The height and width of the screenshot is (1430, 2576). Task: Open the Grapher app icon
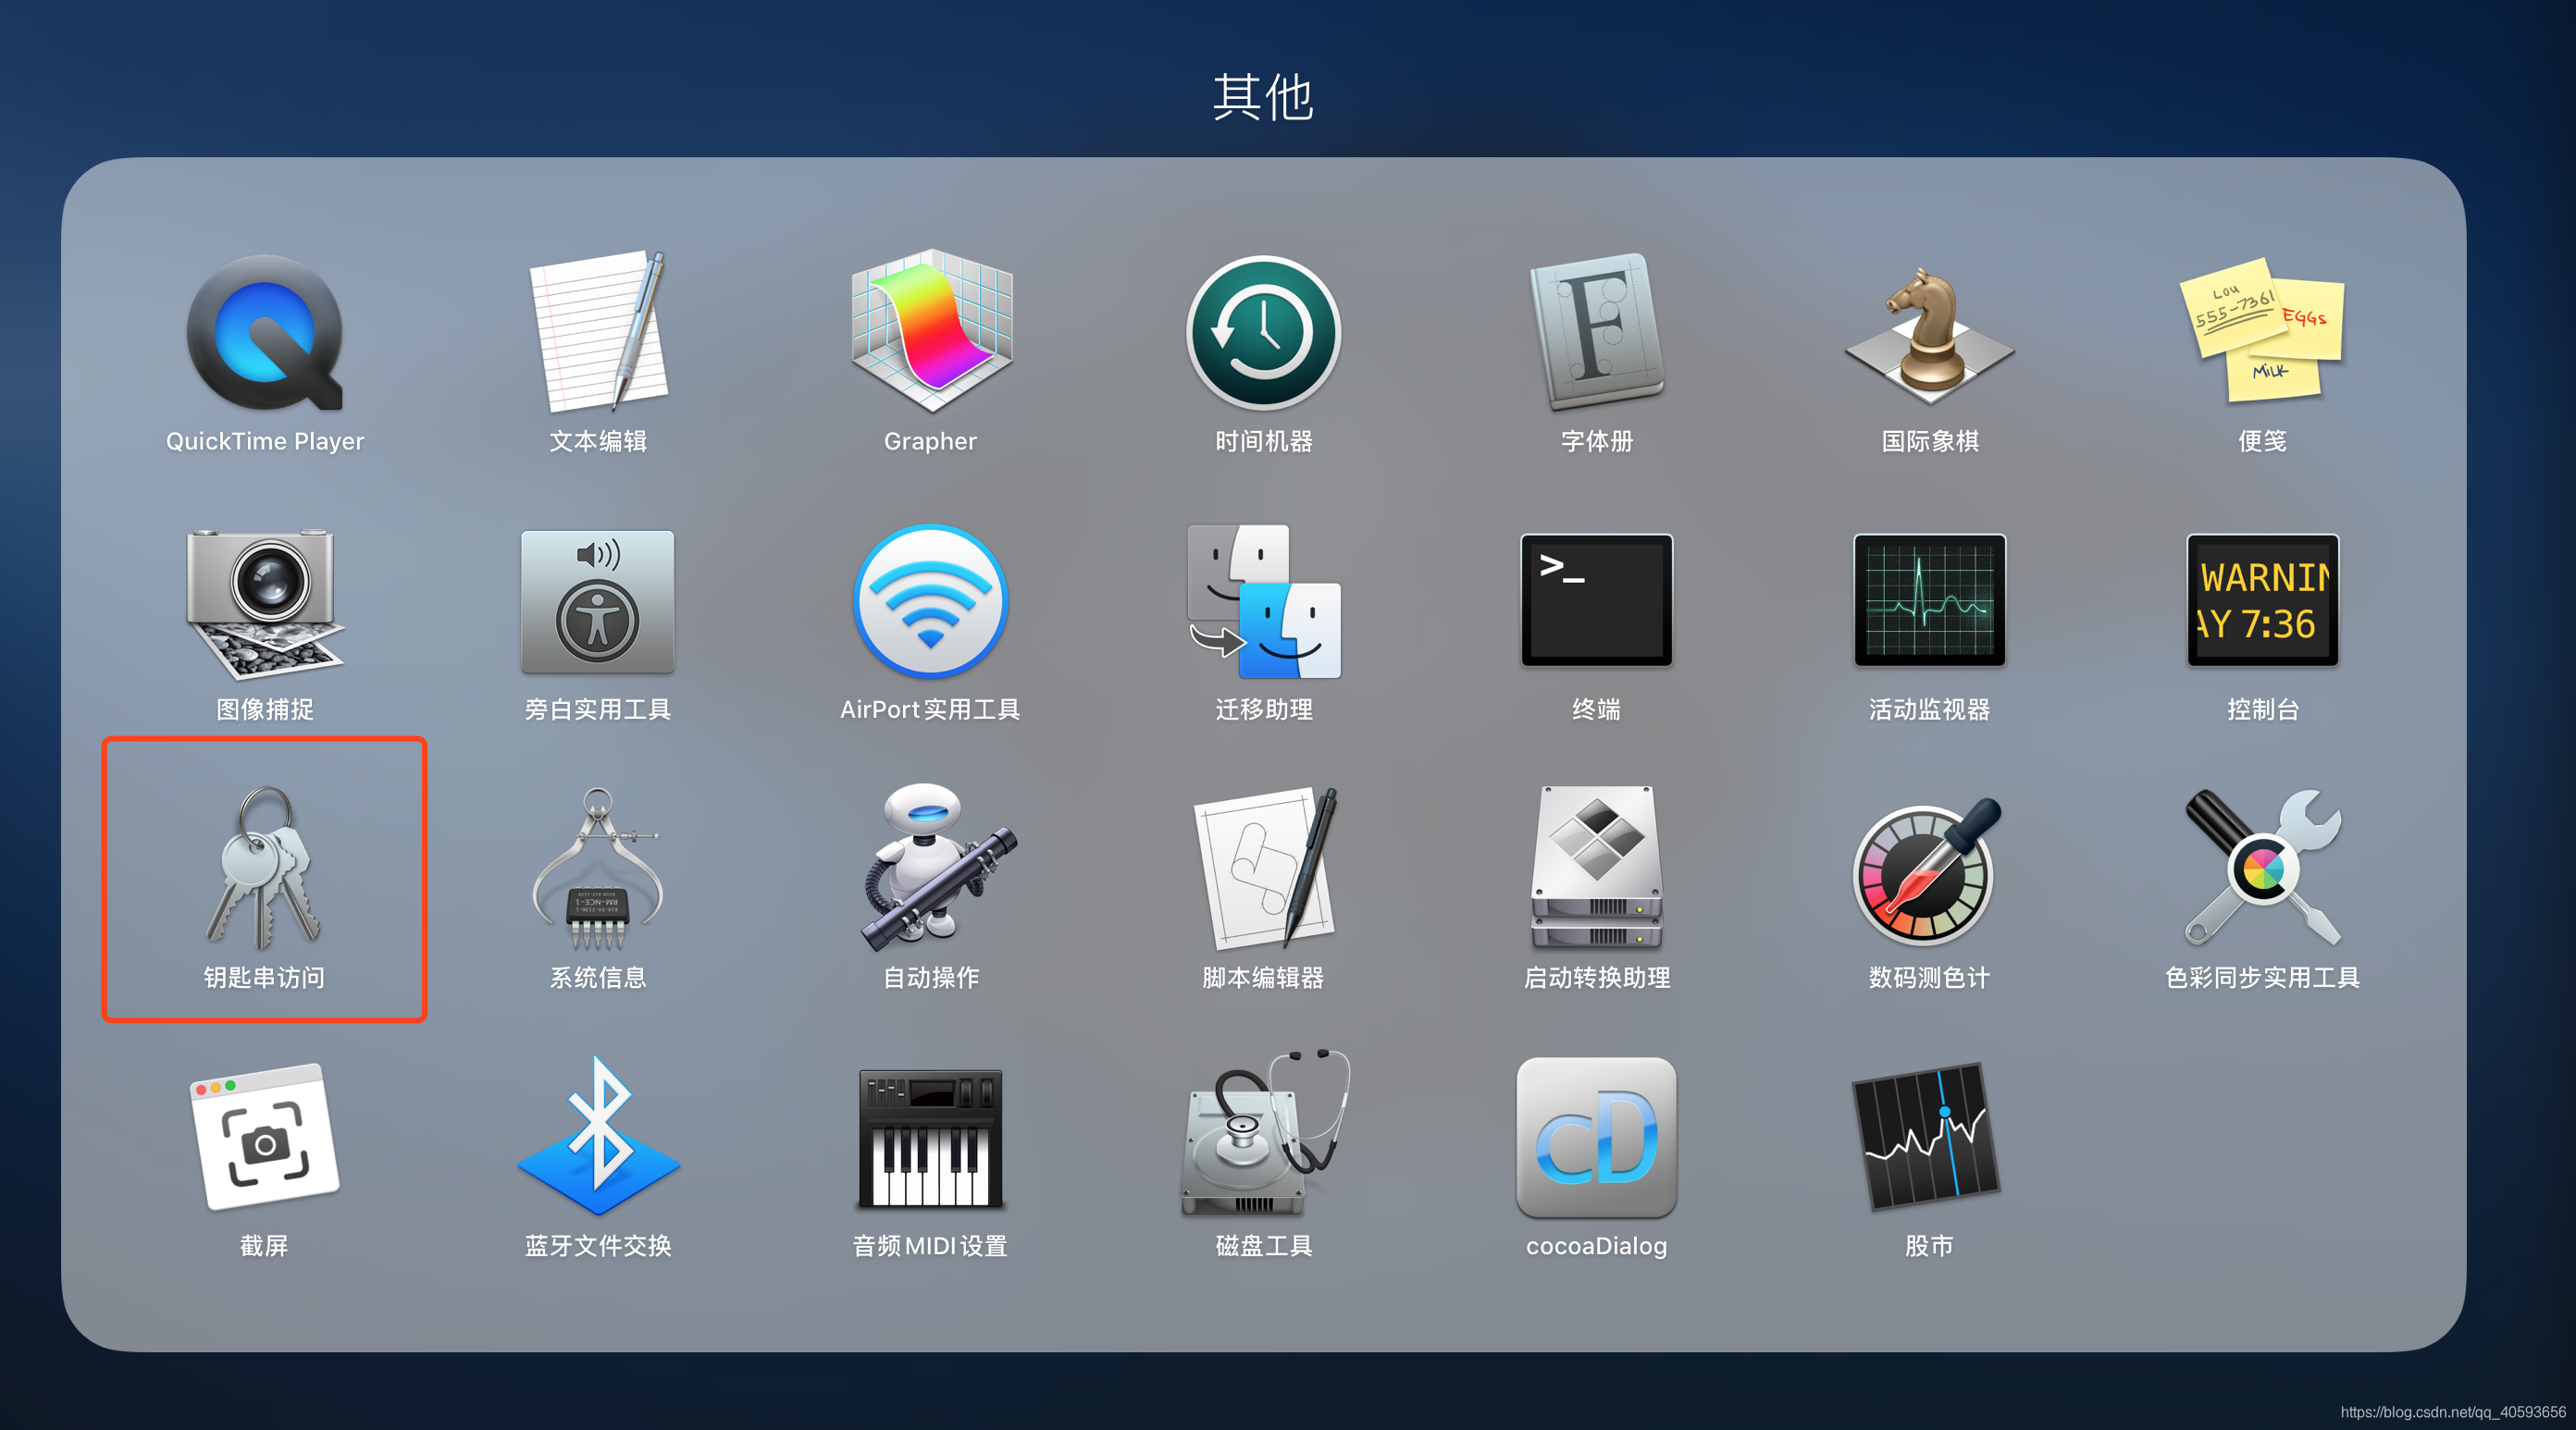pos(931,331)
